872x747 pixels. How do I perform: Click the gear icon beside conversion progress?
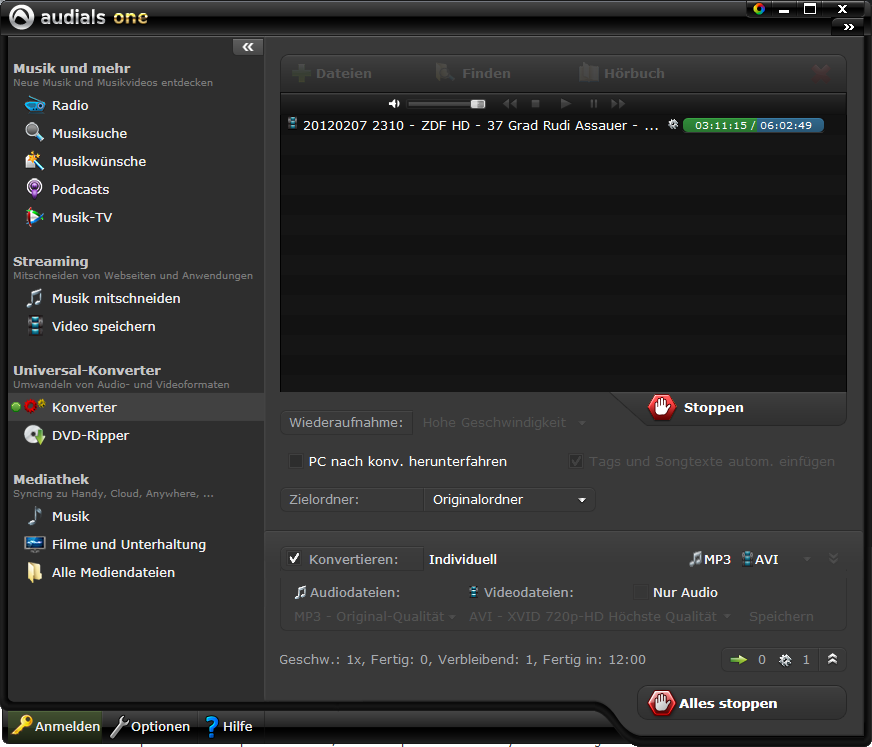point(673,125)
